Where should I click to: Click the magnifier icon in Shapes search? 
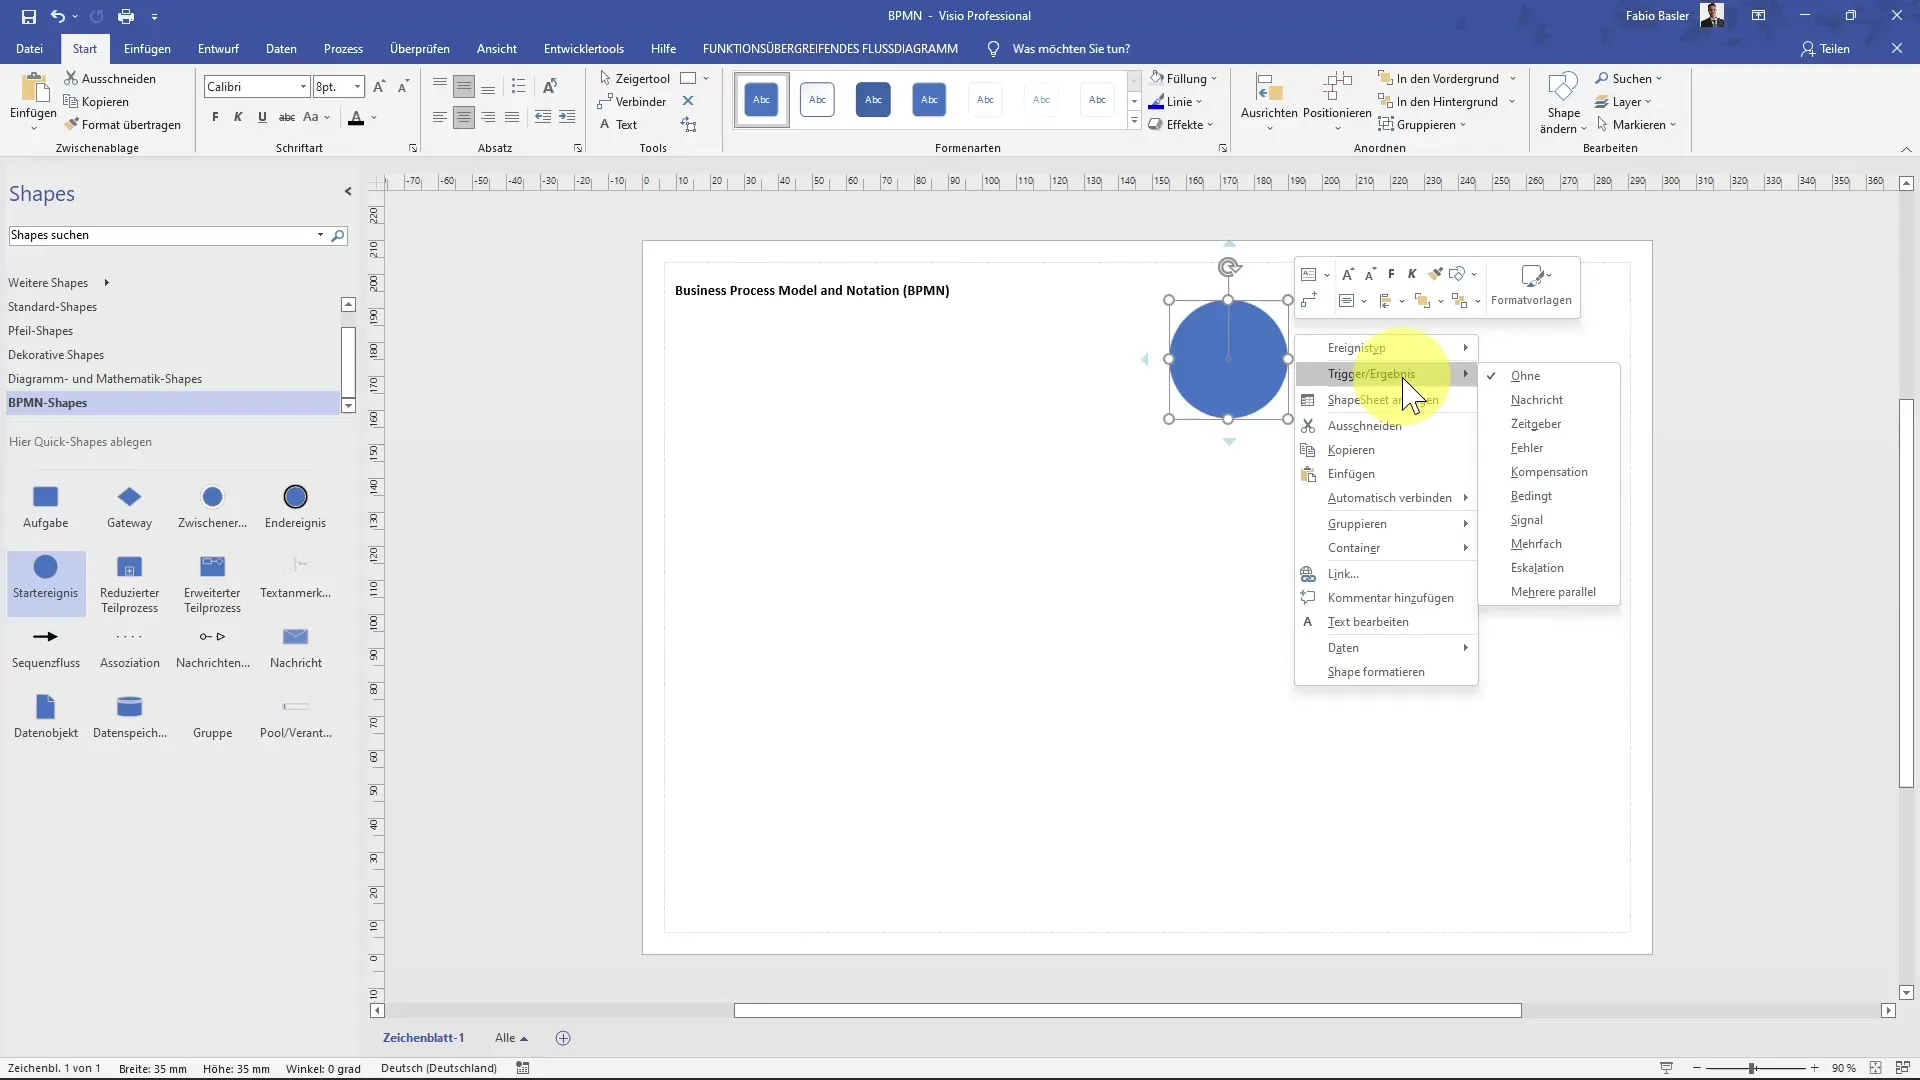(338, 235)
